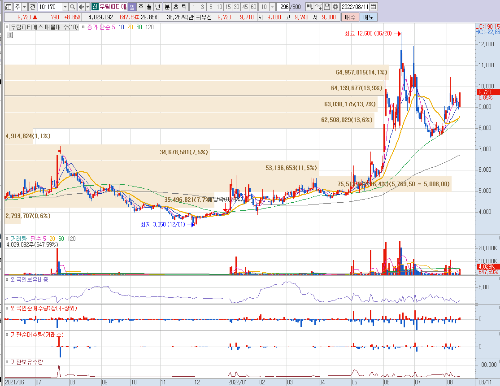Click the stock name label at chart top-left
The image size is (500, 386).
pyautogui.click(x=43, y=27)
